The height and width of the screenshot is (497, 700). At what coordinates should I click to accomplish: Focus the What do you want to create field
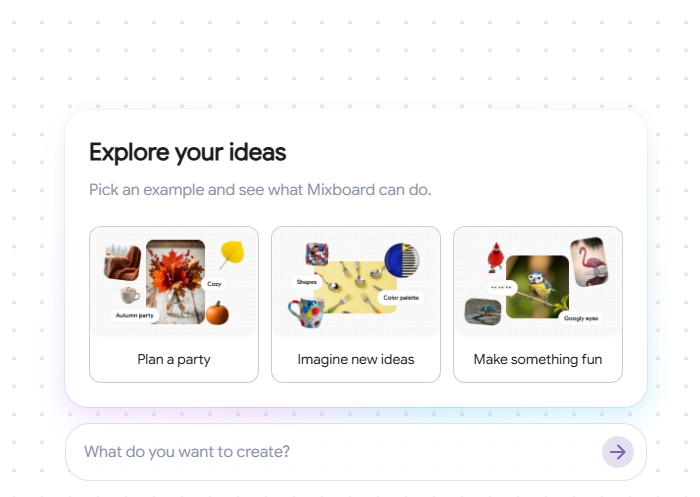coord(330,452)
